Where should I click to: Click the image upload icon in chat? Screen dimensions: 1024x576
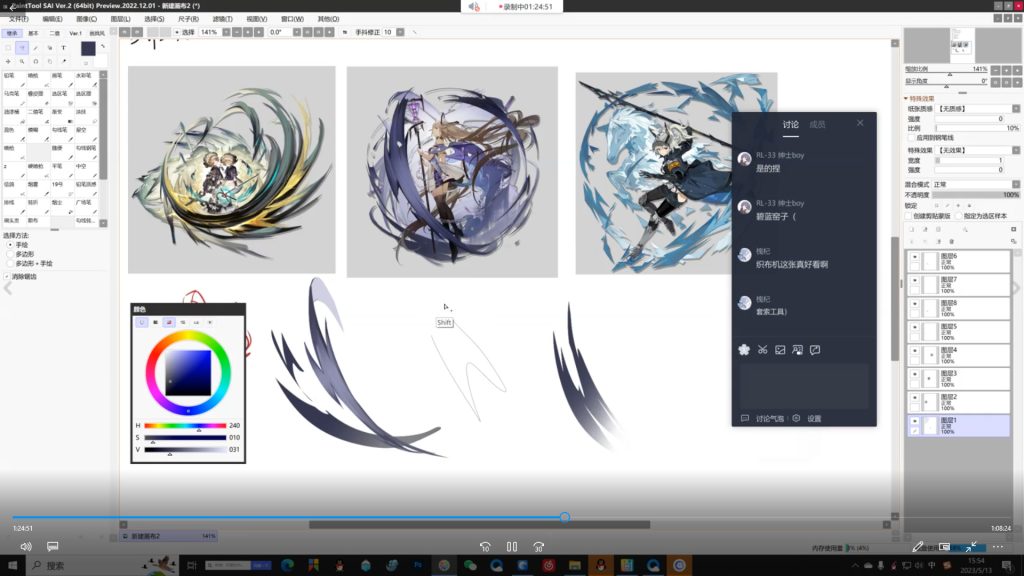coord(780,349)
